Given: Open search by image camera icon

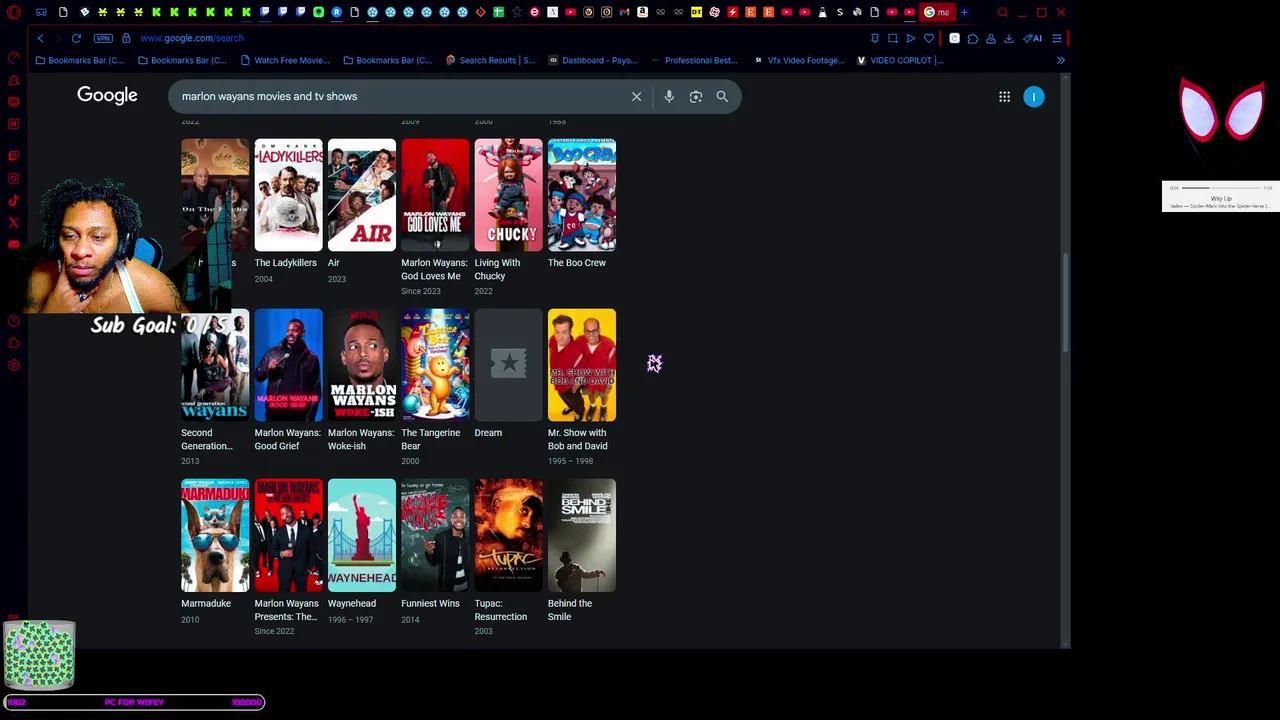Looking at the screenshot, I should 696,97.
